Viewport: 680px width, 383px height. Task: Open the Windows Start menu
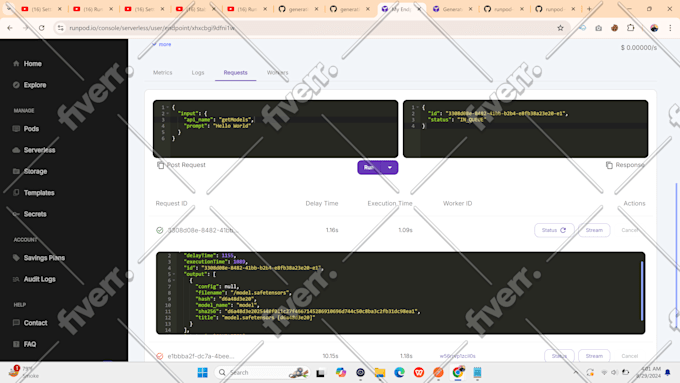(203, 373)
